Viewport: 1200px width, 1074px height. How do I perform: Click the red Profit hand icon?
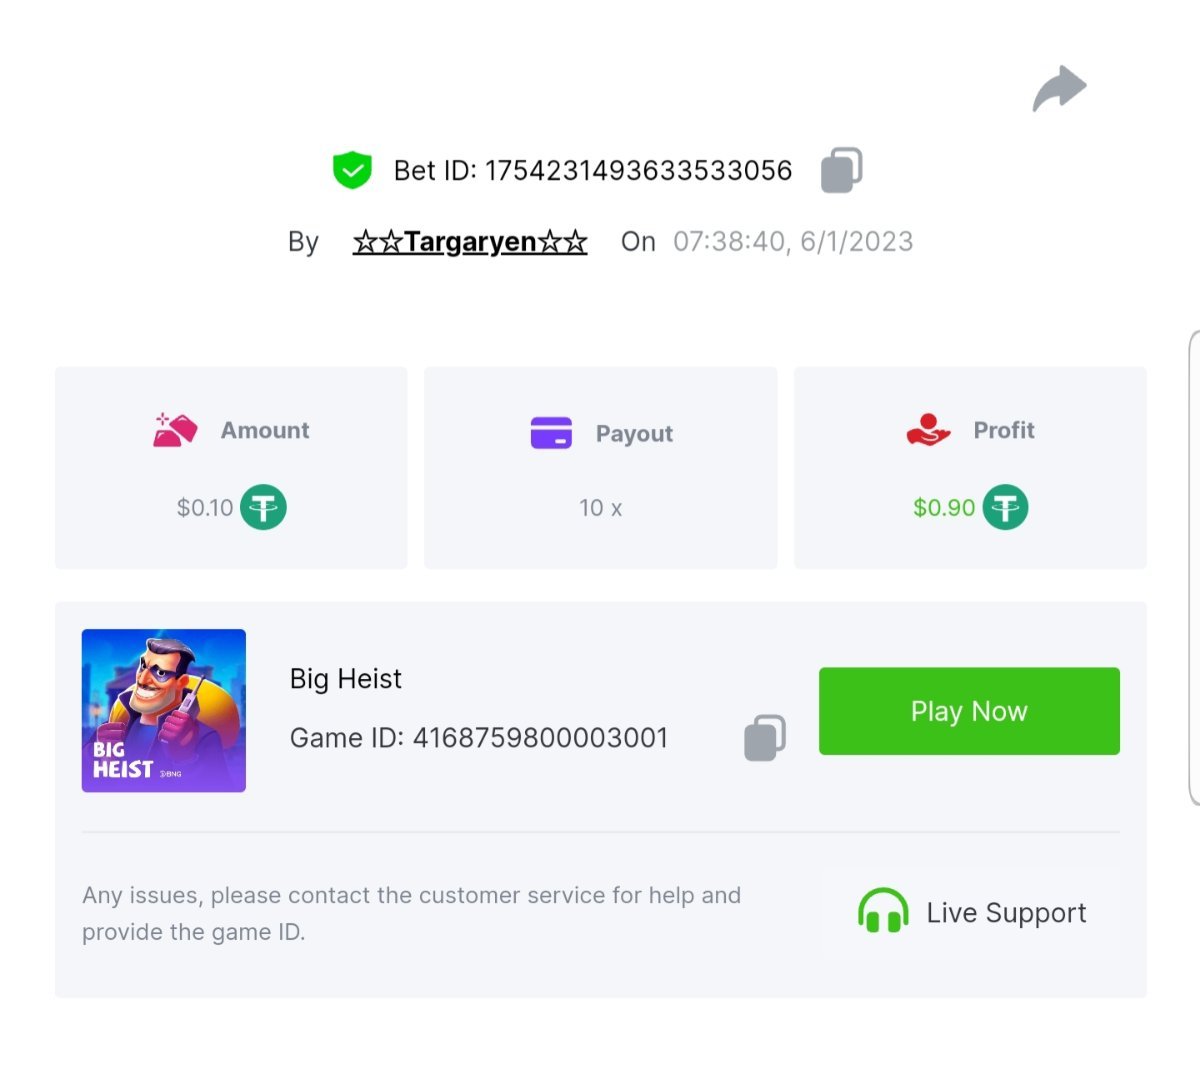[x=928, y=430]
